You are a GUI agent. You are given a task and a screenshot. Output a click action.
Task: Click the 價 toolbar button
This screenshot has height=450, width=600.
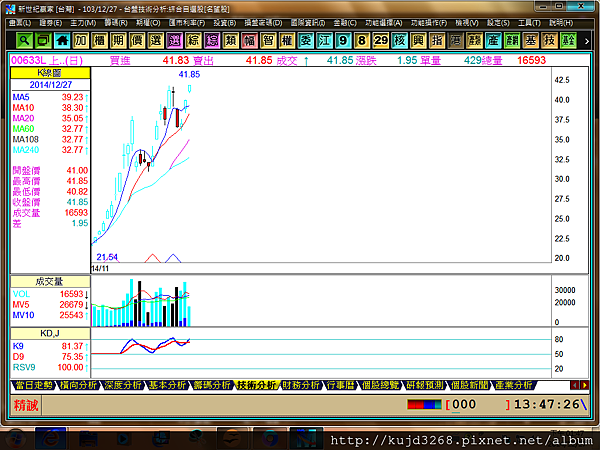coord(137,40)
